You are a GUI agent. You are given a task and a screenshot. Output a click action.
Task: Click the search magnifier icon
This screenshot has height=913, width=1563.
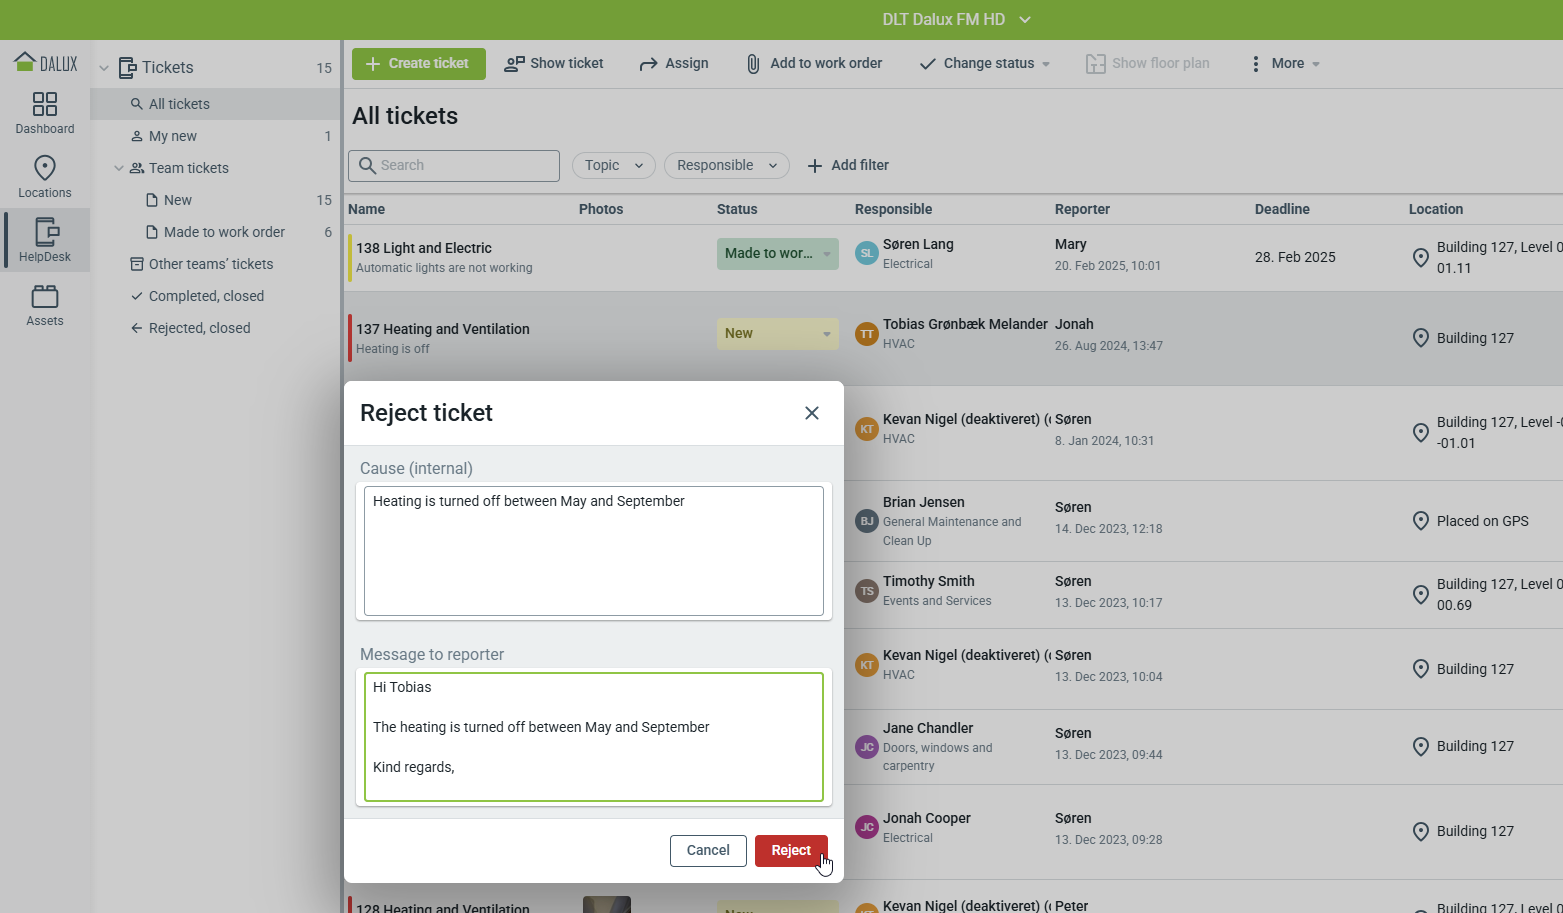(368, 166)
